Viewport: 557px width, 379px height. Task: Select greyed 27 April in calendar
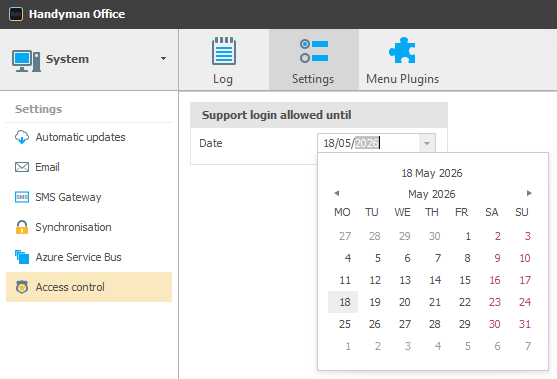tap(345, 236)
